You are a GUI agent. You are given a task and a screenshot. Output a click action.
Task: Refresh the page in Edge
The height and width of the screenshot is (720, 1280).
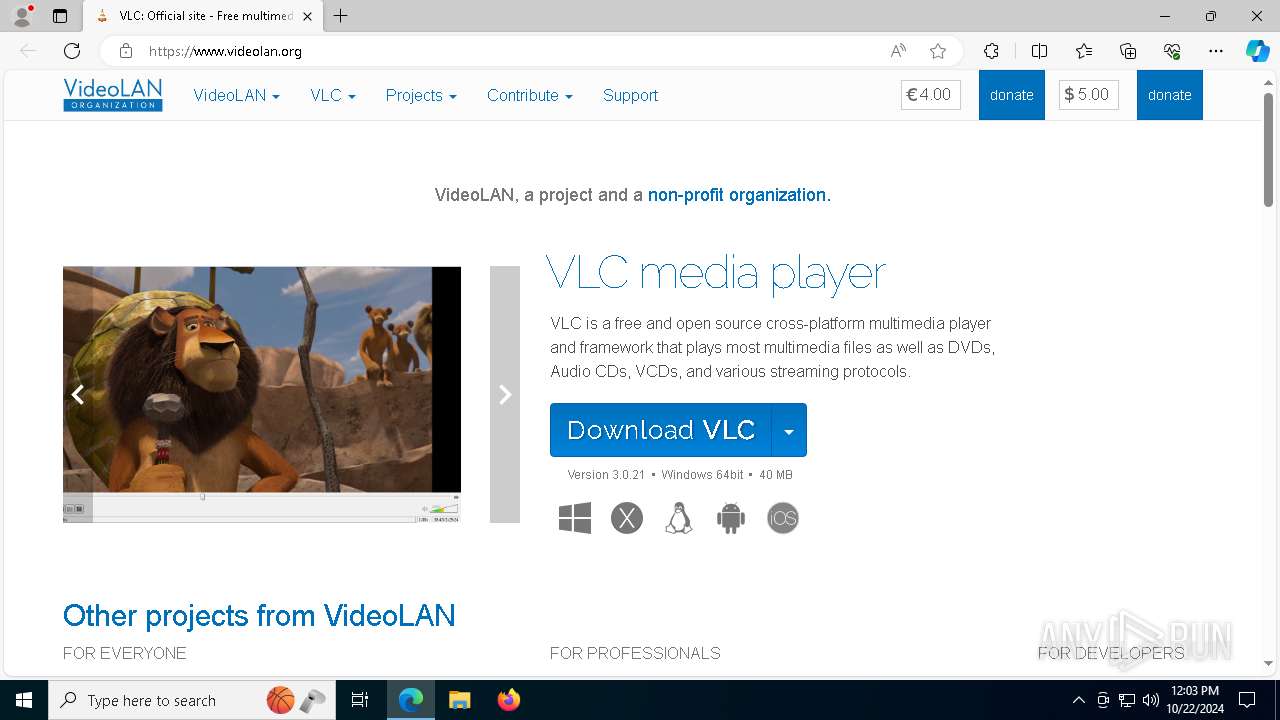(72, 51)
